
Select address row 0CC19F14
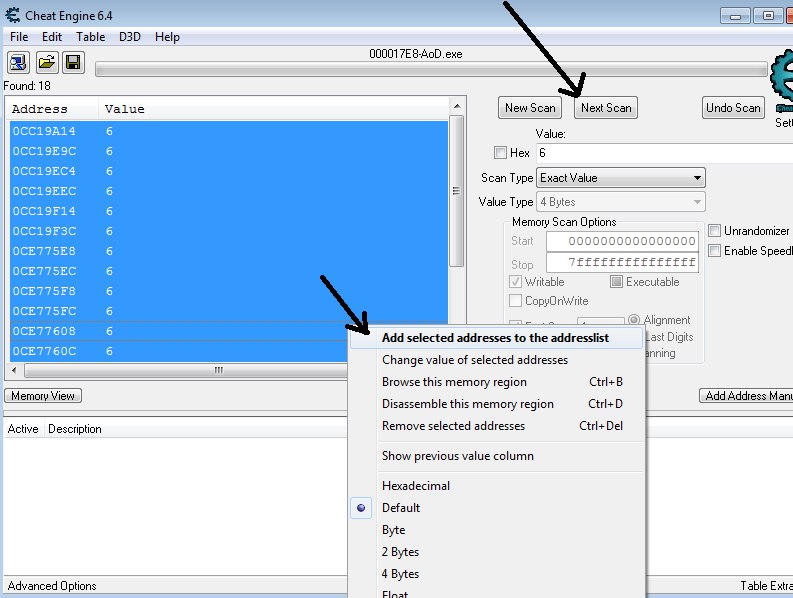click(x=229, y=211)
